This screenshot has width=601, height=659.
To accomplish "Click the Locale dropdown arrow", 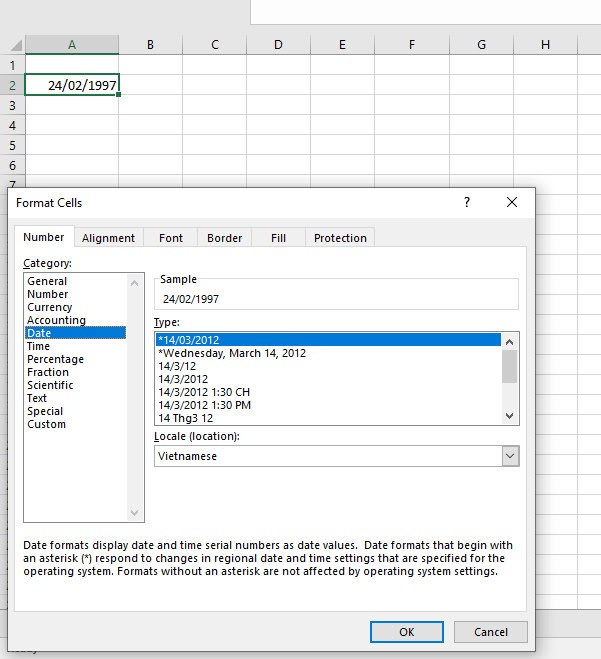I will click(x=510, y=456).
